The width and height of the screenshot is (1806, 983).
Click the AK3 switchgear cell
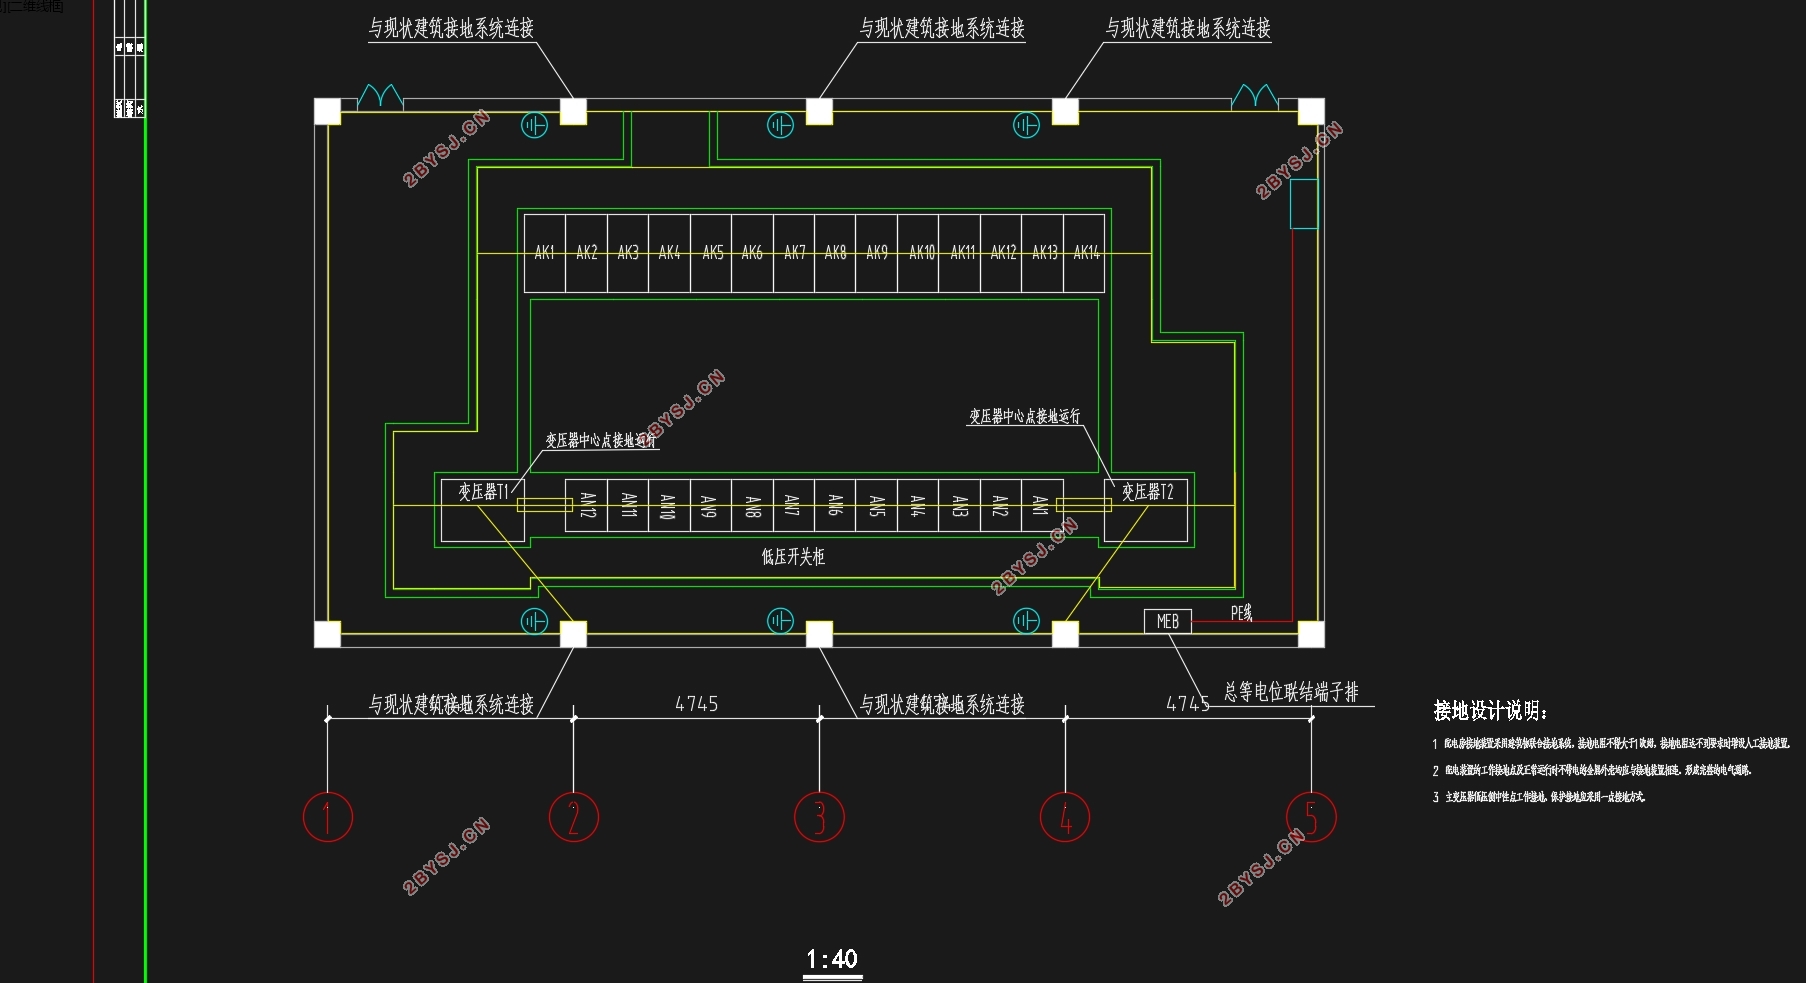(x=628, y=253)
